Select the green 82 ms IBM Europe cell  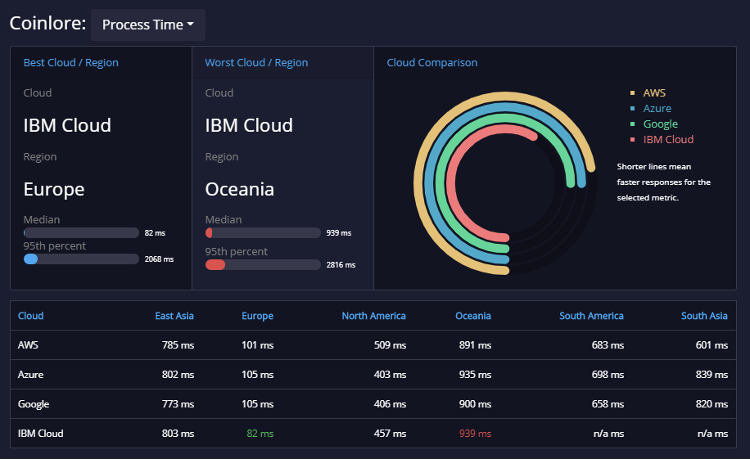[x=260, y=434]
